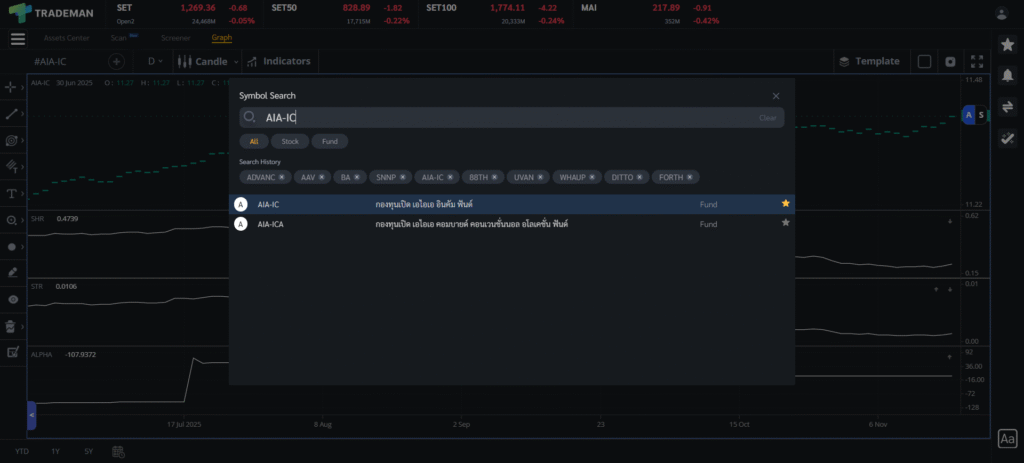Open the watchlist star in right sidebar
The width and height of the screenshot is (1024, 463).
1007,45
